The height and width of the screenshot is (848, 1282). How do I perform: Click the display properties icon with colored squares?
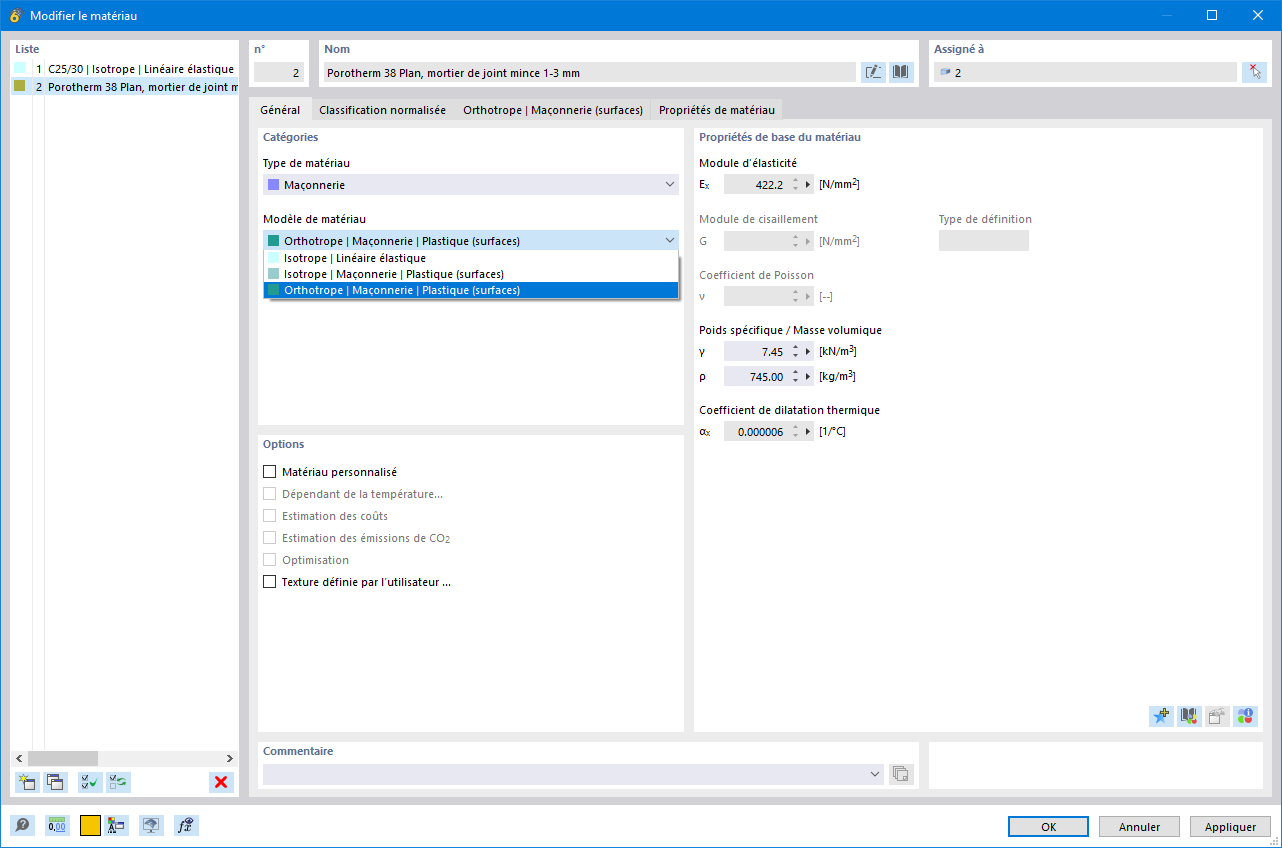click(117, 825)
